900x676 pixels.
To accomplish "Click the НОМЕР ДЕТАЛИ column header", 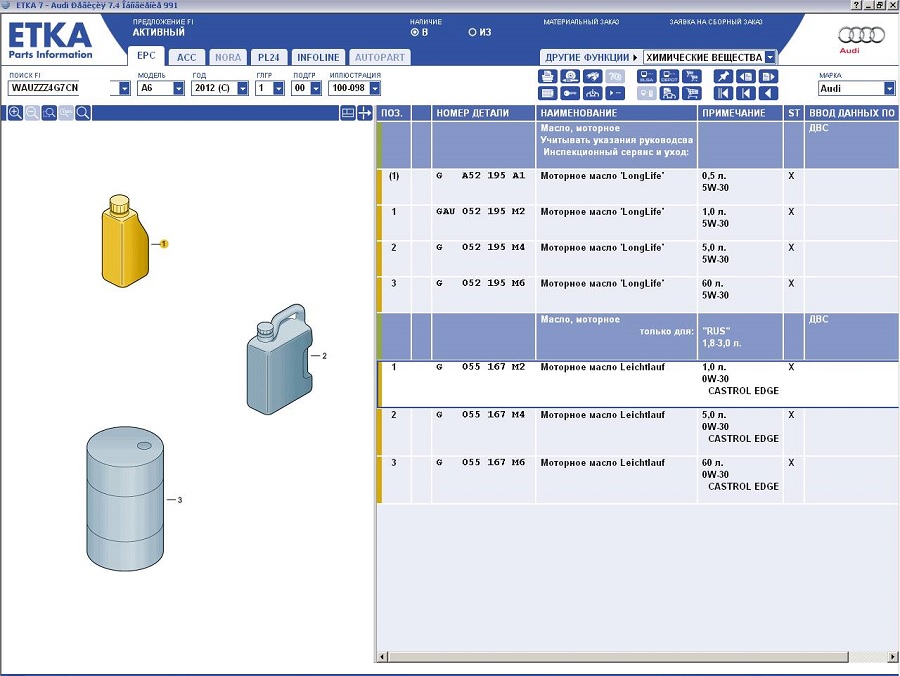I will pyautogui.click(x=483, y=113).
